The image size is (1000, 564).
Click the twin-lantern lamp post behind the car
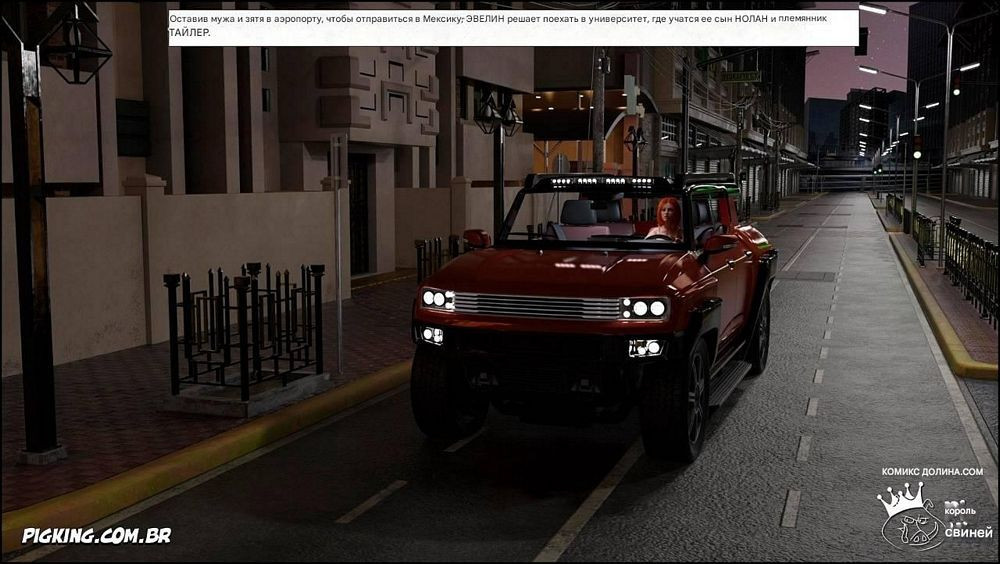(497, 116)
